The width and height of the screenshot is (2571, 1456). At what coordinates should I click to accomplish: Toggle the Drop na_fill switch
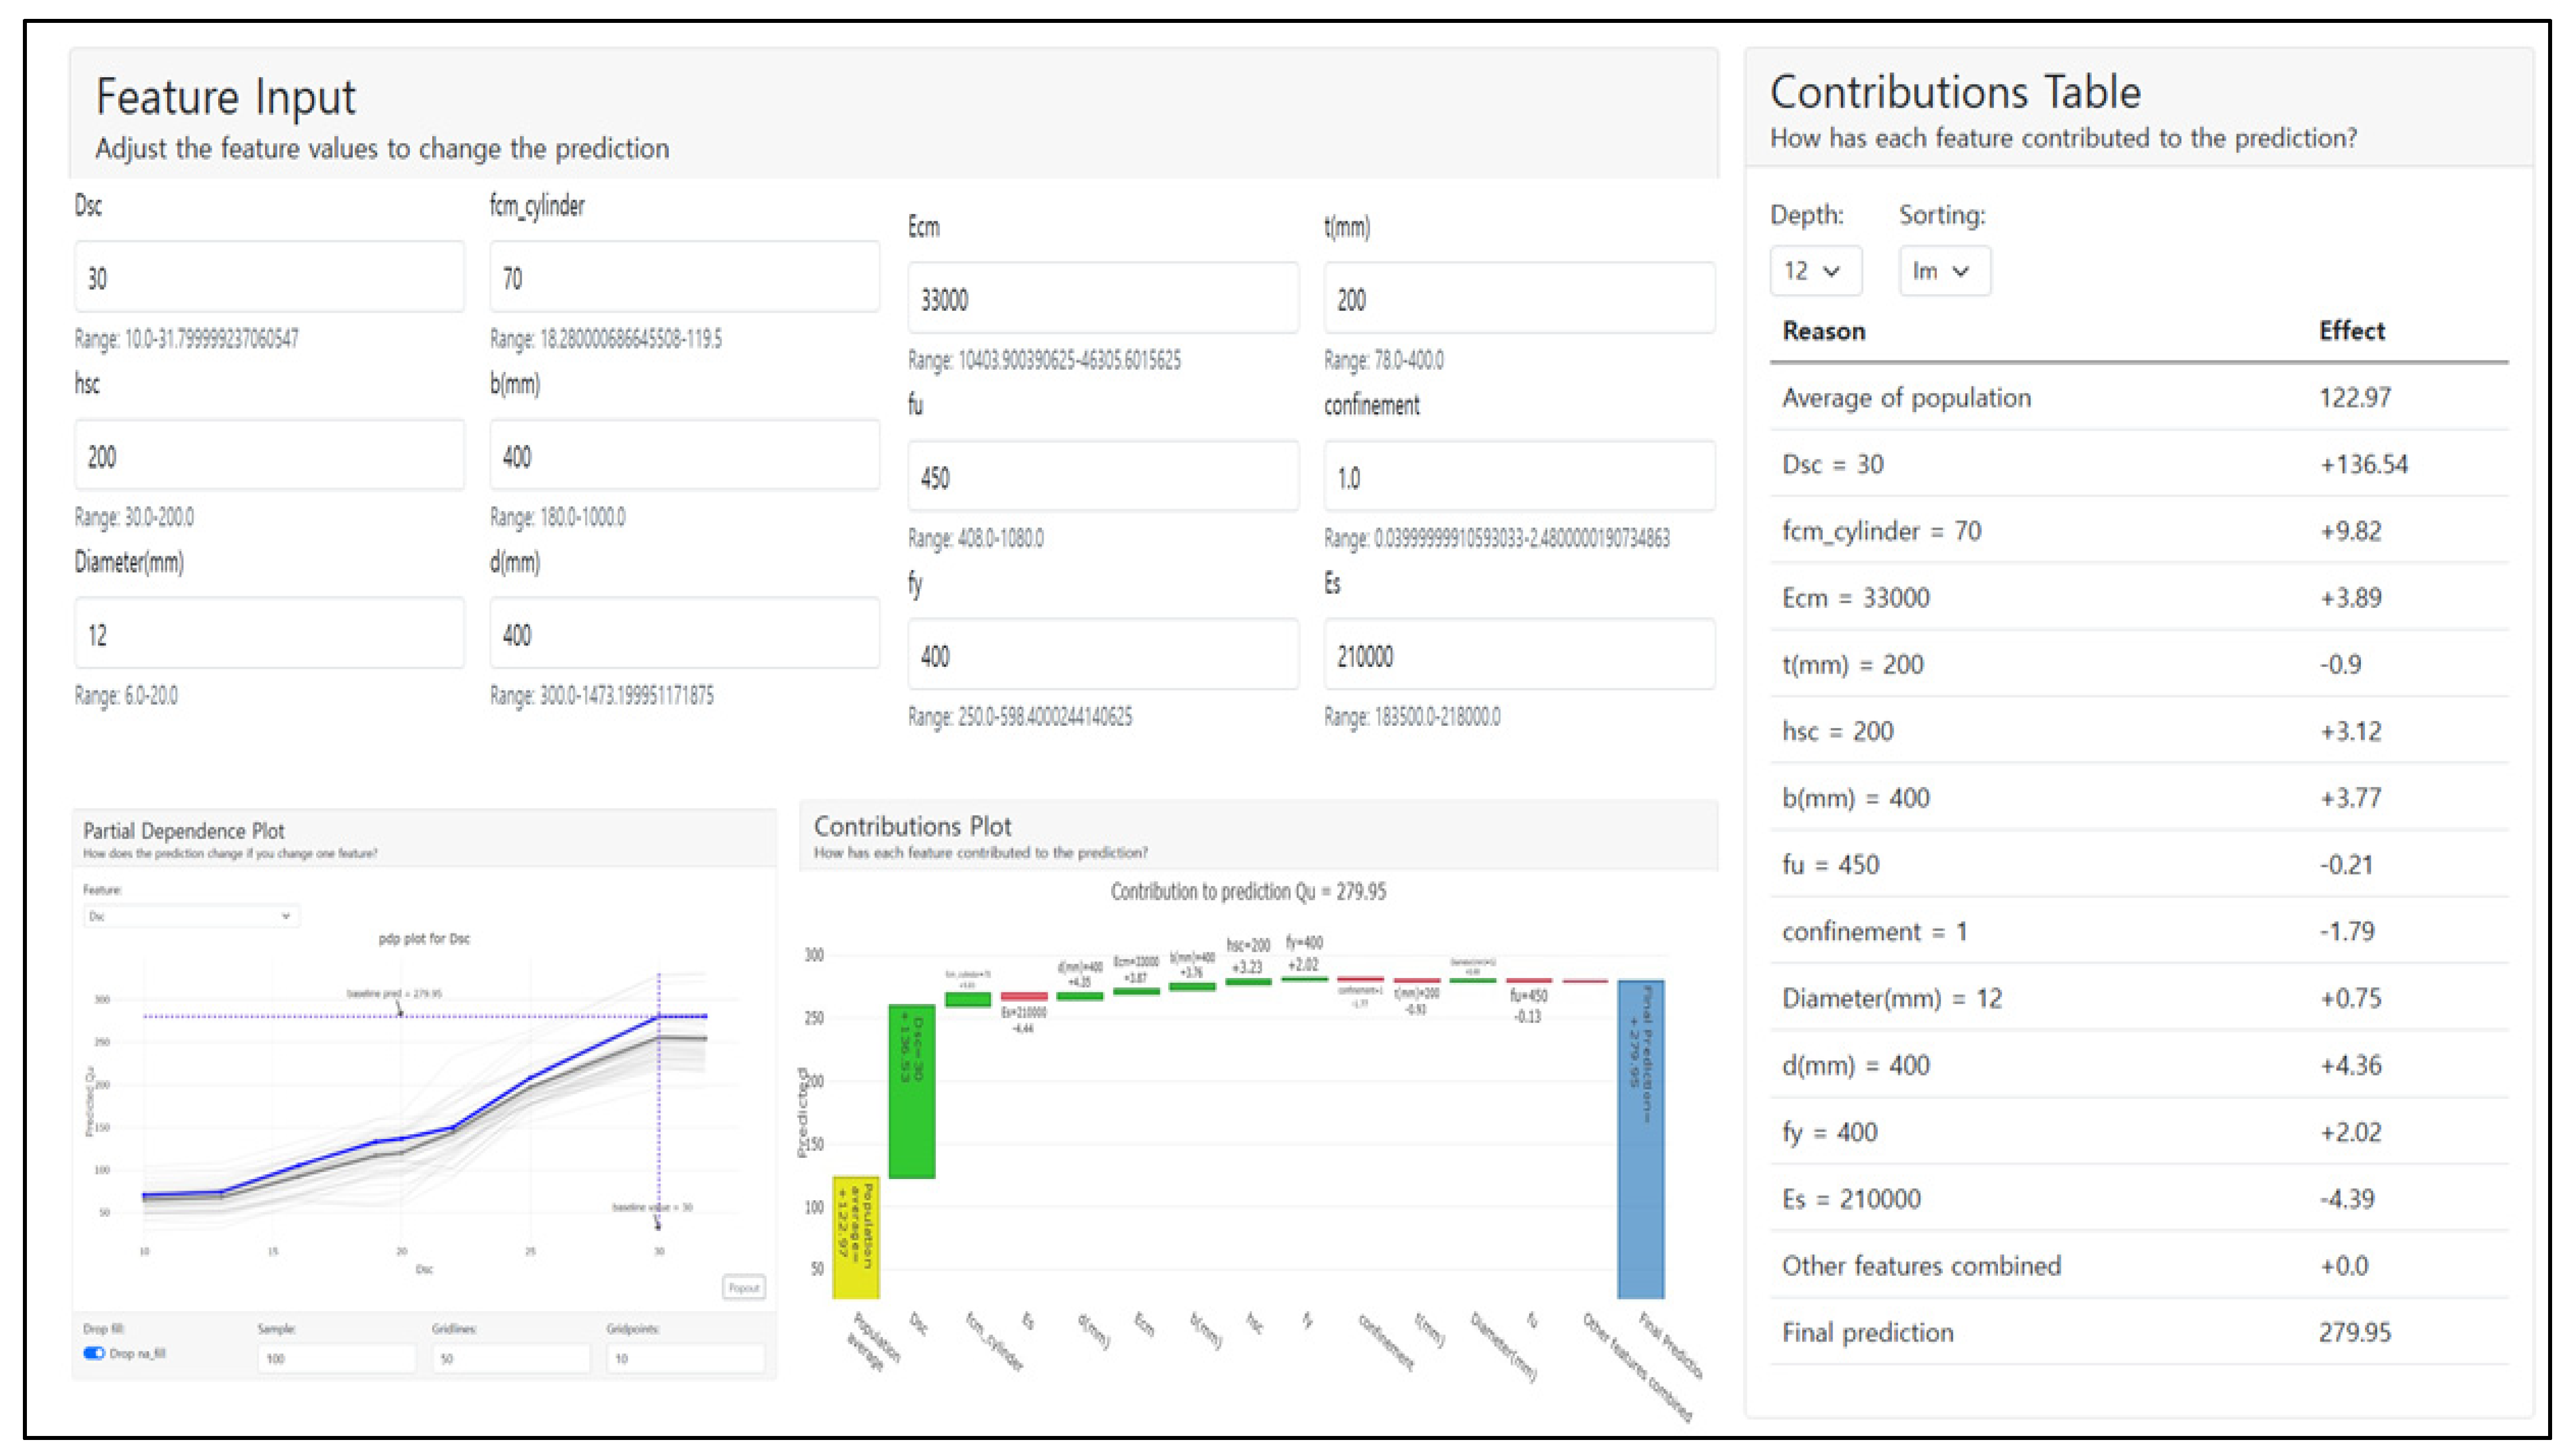pos(95,1353)
